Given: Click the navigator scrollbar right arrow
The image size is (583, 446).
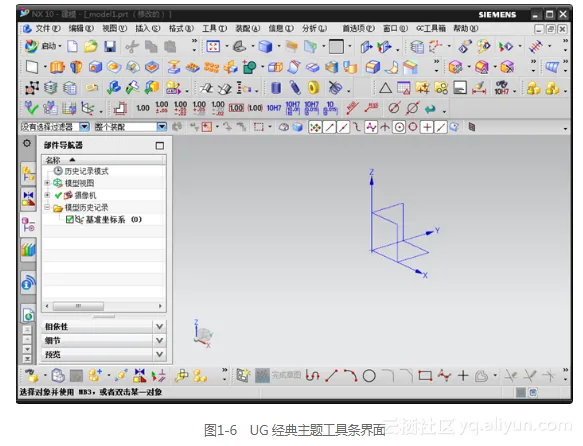Looking at the screenshot, I should (160, 306).
